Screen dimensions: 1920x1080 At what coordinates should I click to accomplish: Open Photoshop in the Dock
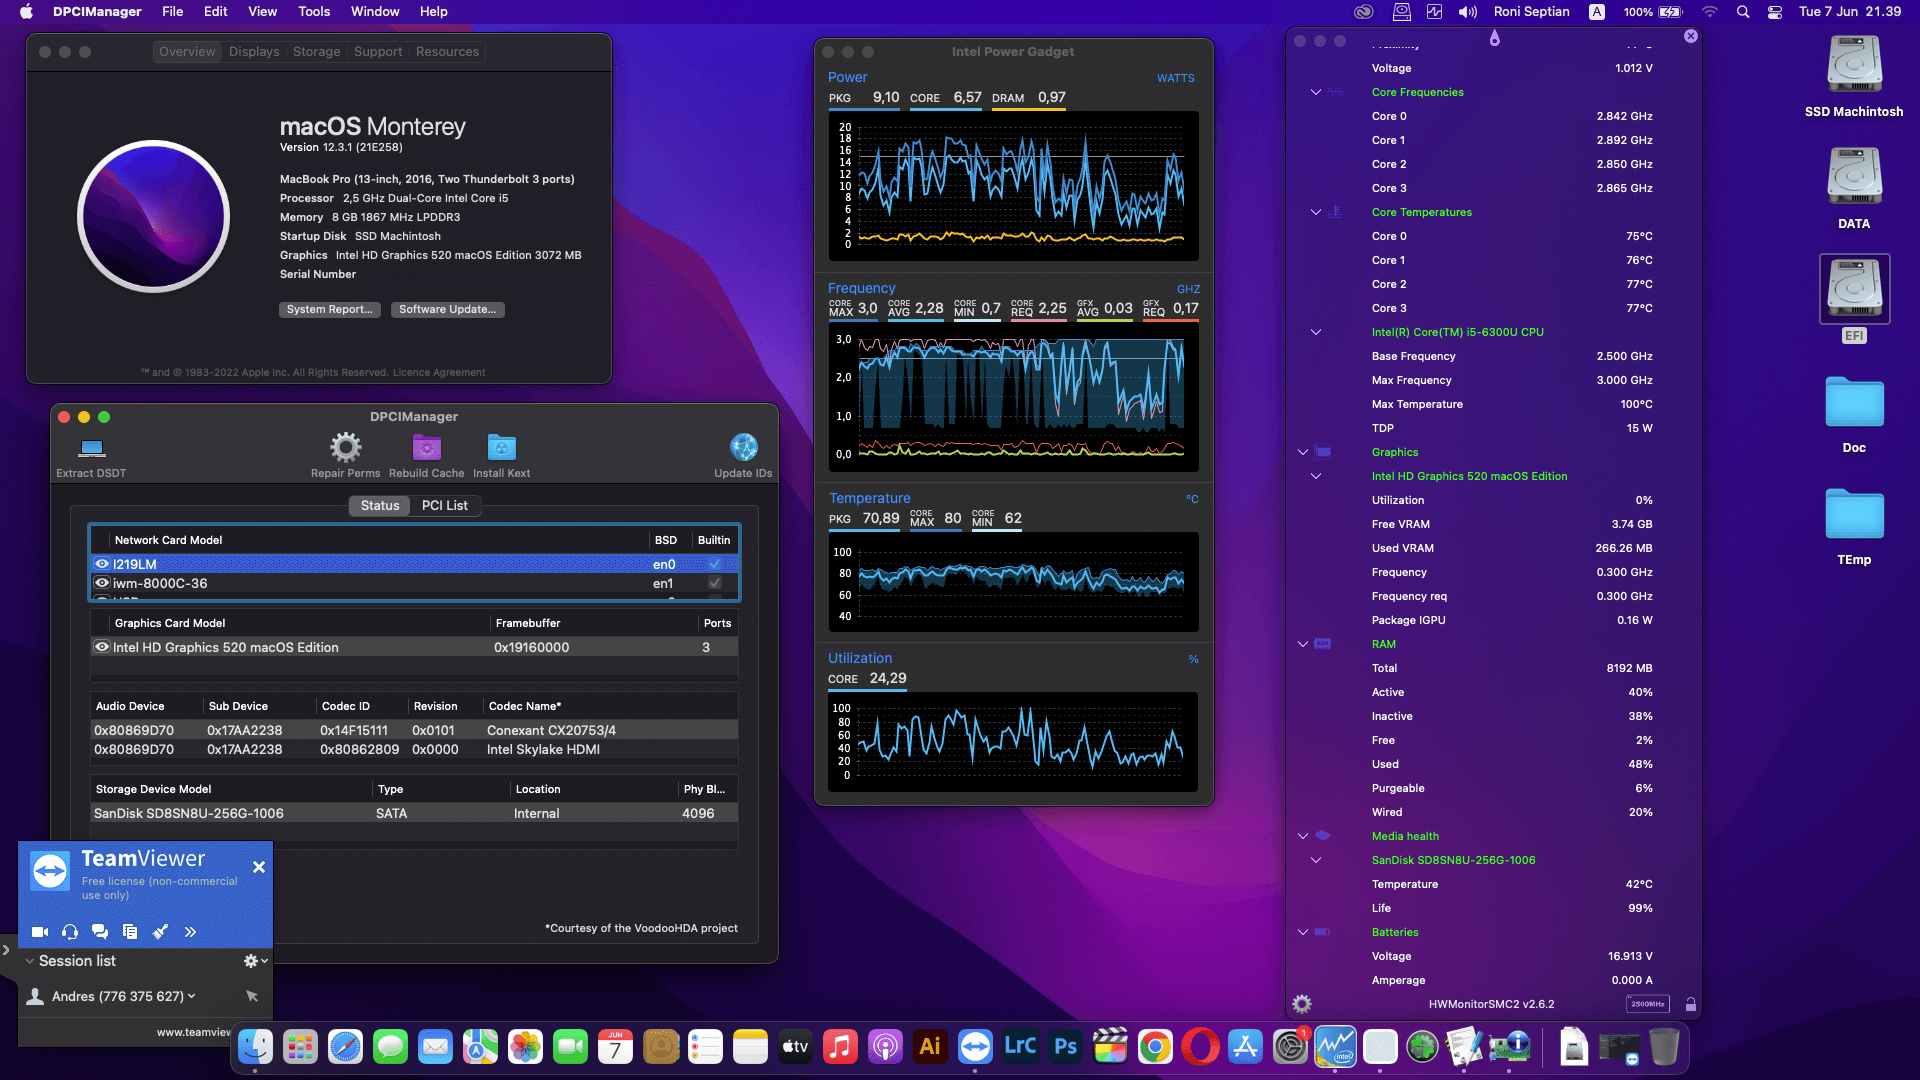click(1066, 1047)
